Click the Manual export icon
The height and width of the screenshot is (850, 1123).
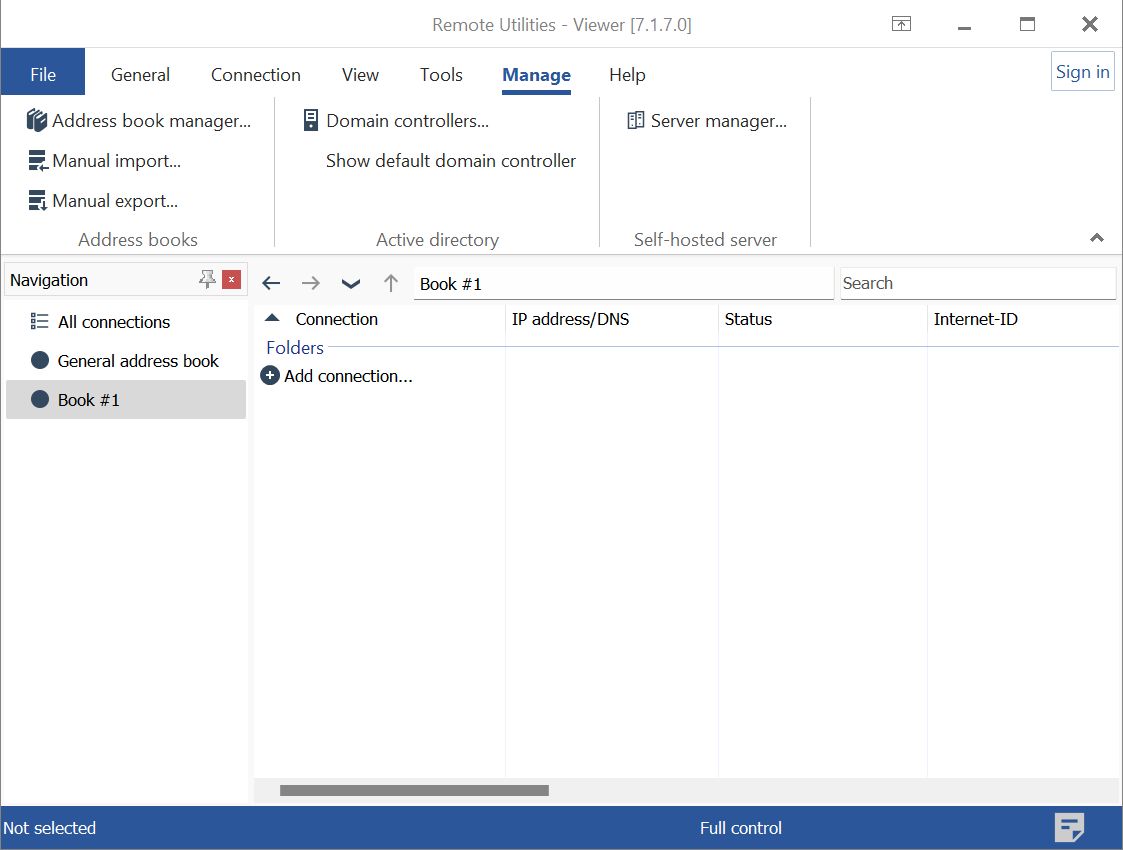[x=37, y=201]
